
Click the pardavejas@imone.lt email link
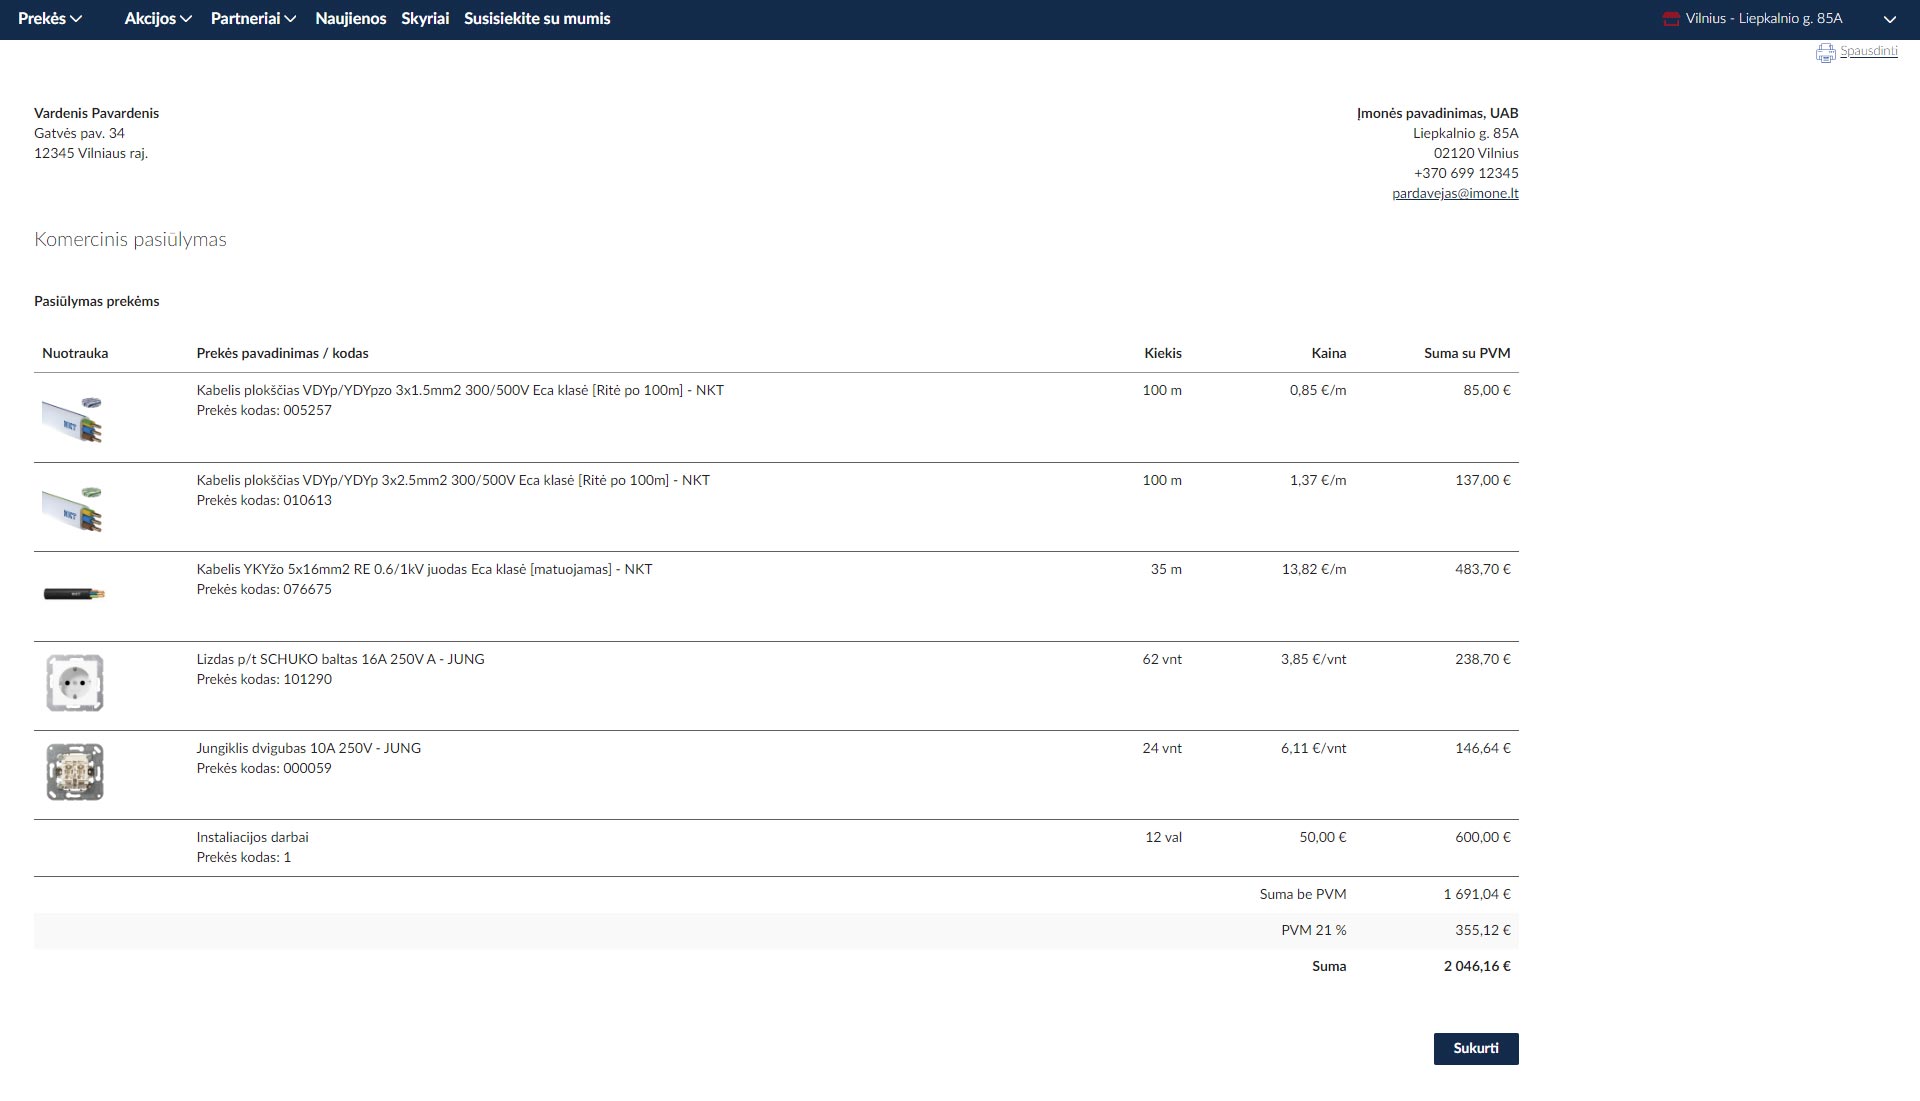click(x=1455, y=193)
